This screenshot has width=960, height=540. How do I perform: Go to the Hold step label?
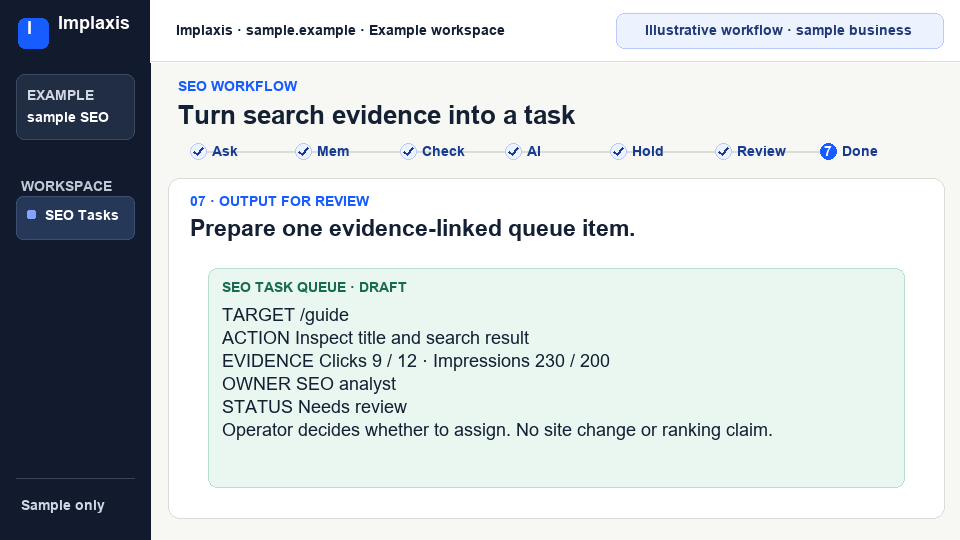pos(648,151)
